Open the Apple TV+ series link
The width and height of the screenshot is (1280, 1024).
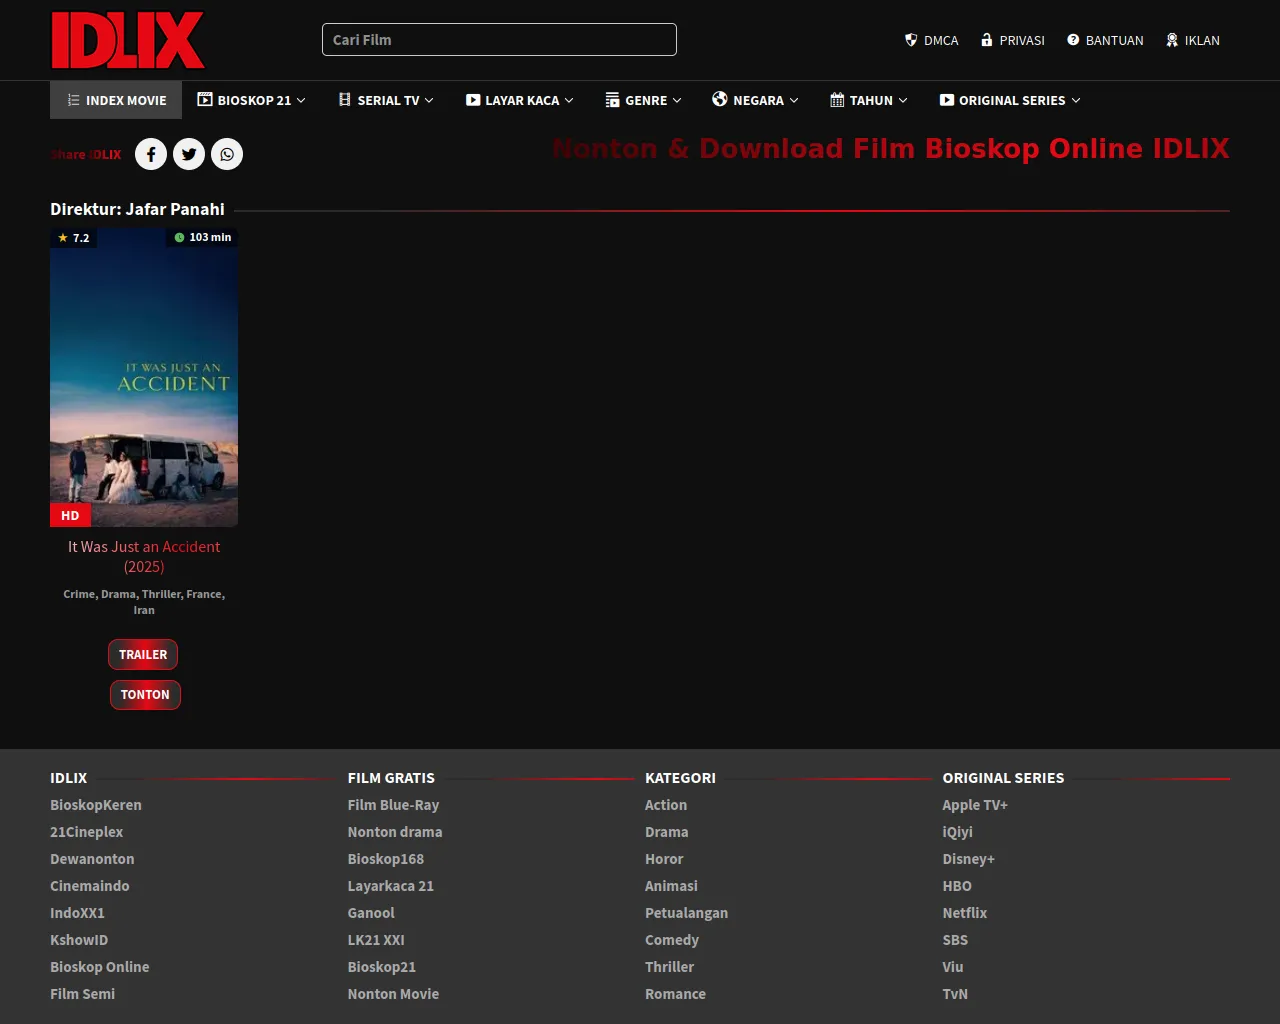point(975,805)
